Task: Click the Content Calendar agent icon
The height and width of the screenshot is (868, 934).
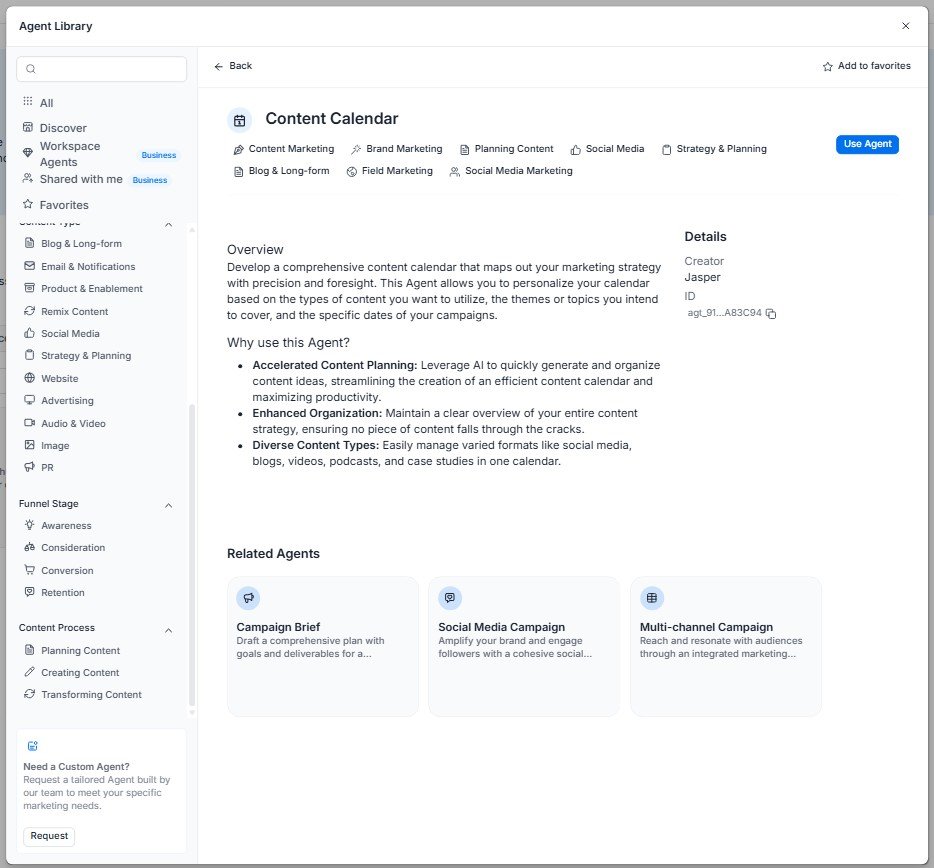Action: (239, 120)
